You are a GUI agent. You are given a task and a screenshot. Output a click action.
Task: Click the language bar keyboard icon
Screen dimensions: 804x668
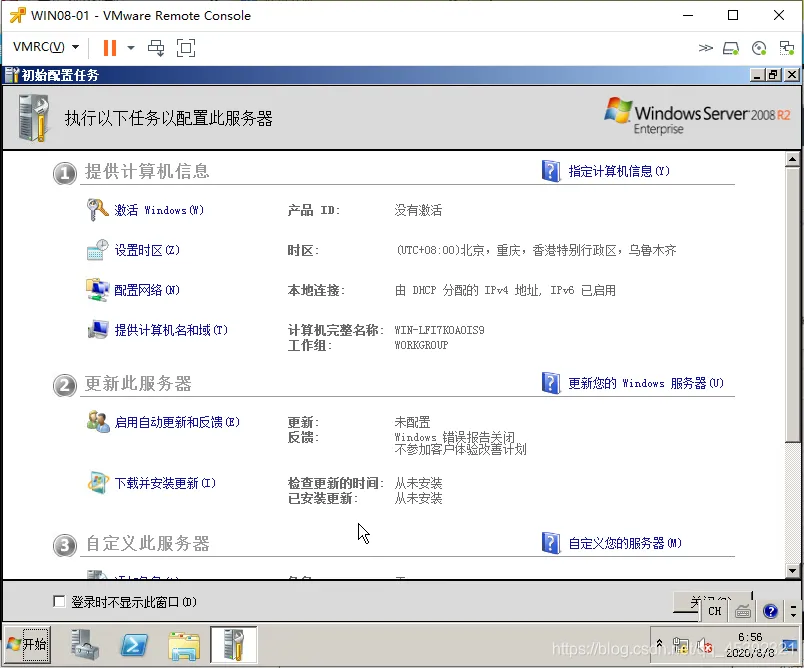point(742,611)
